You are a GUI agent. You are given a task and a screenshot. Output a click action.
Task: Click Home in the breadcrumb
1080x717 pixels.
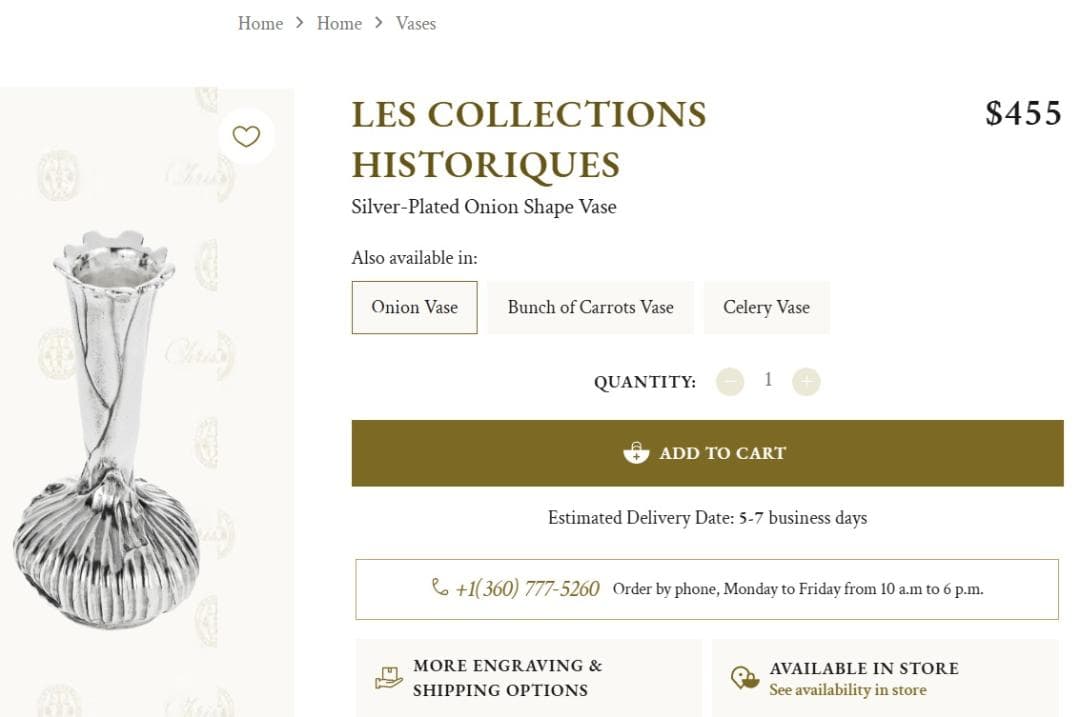coord(260,23)
